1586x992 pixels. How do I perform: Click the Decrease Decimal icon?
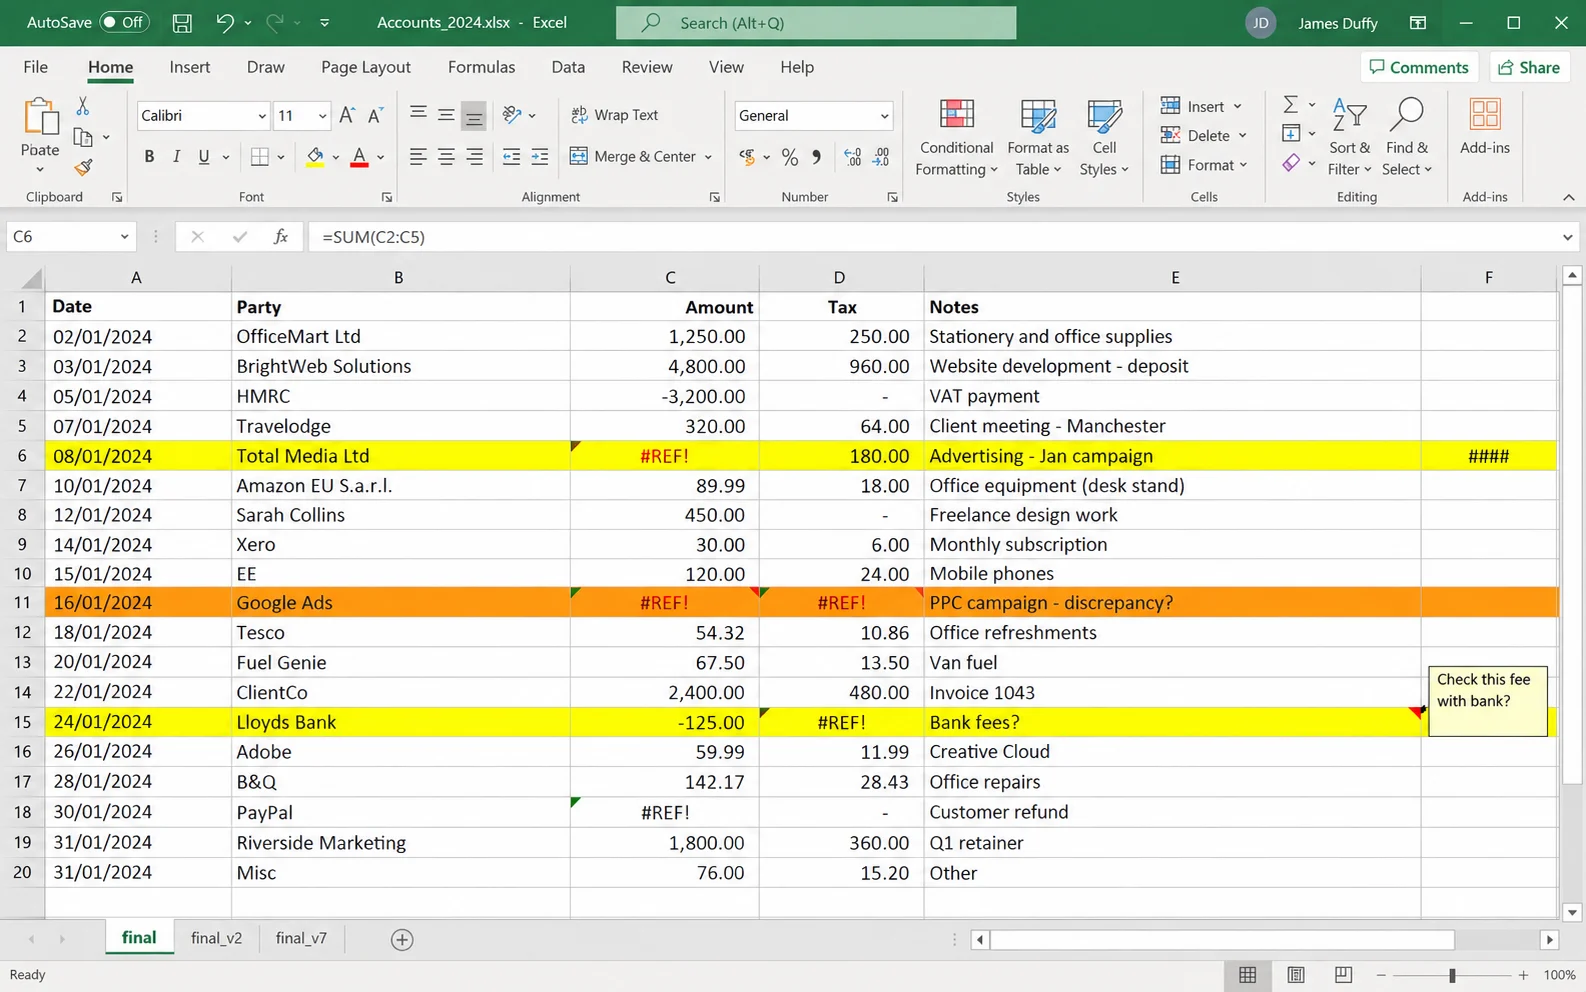tap(881, 157)
